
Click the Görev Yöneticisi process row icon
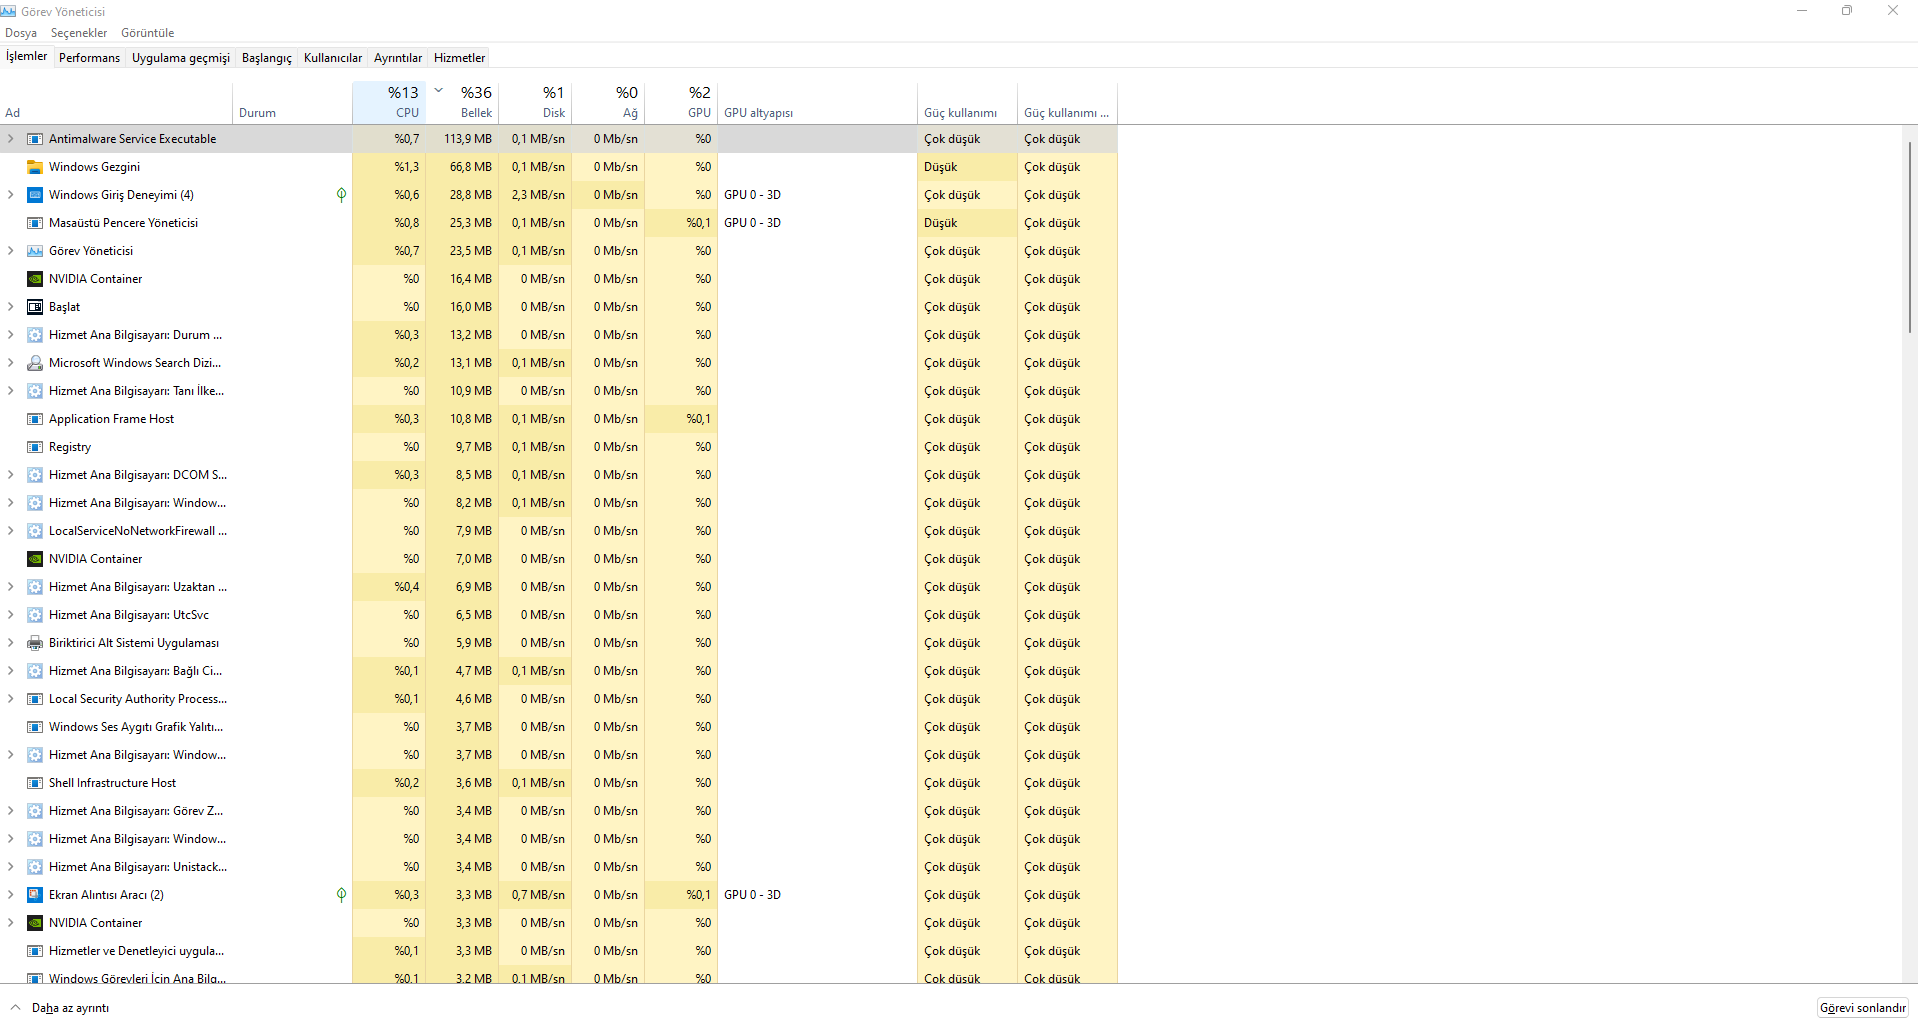click(x=35, y=251)
